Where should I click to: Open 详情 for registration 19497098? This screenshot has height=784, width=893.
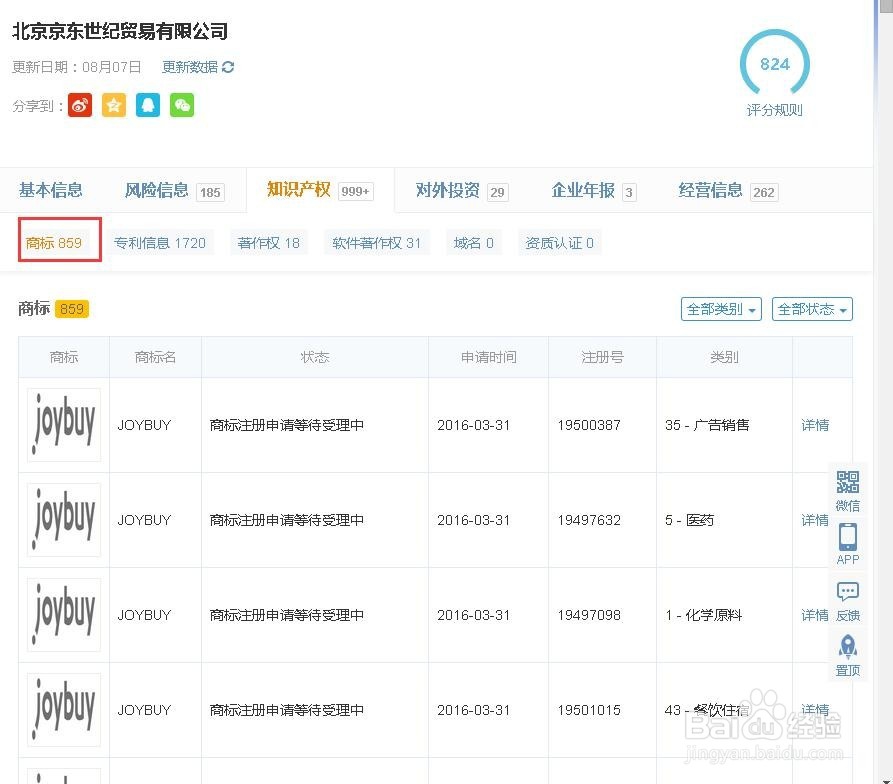click(815, 615)
